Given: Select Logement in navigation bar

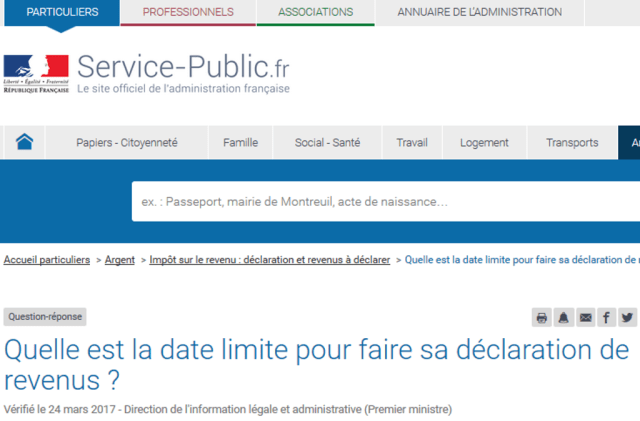Looking at the screenshot, I should click(484, 143).
